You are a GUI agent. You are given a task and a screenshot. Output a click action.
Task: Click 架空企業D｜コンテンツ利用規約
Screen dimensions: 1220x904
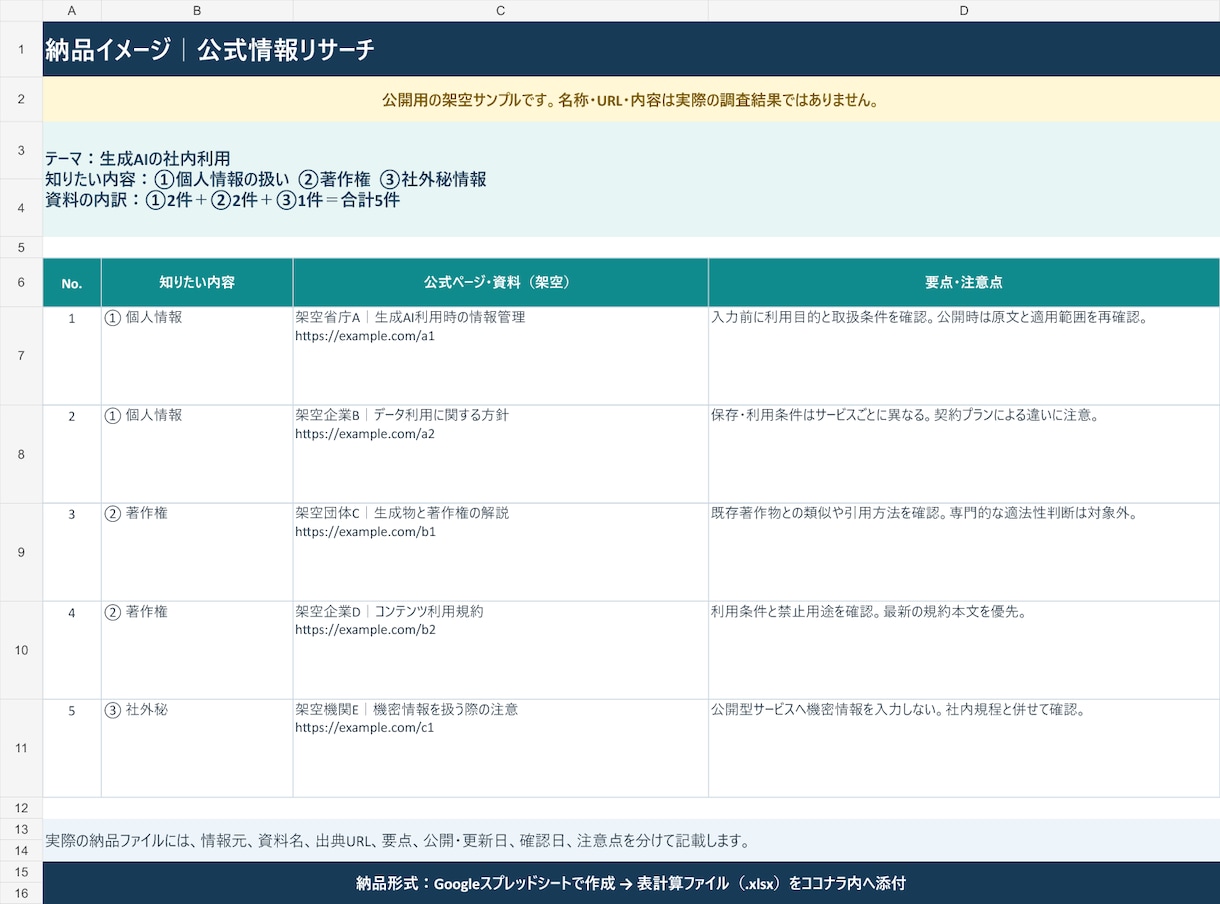point(389,611)
